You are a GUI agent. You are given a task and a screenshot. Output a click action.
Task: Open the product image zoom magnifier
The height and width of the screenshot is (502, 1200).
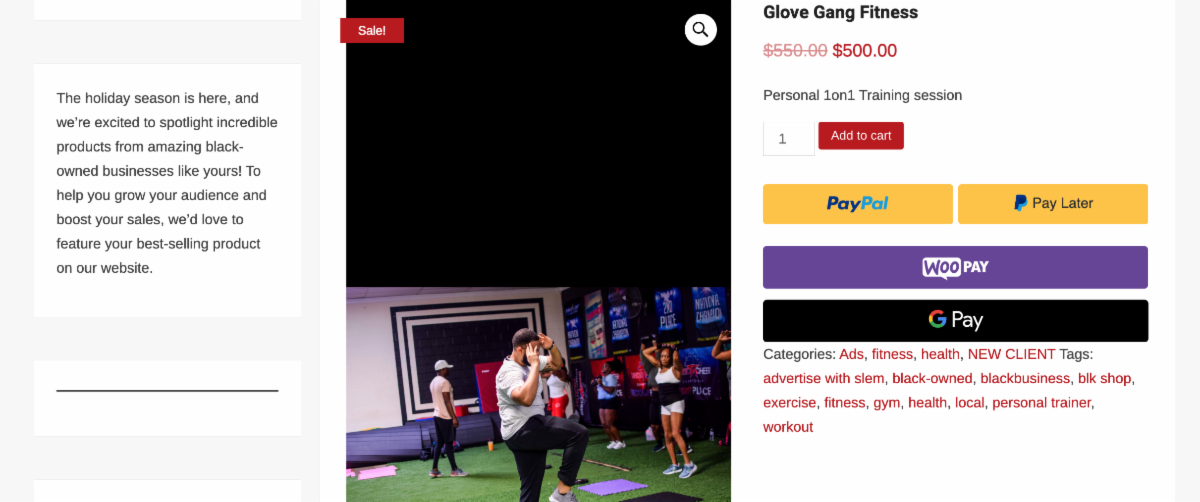click(701, 30)
